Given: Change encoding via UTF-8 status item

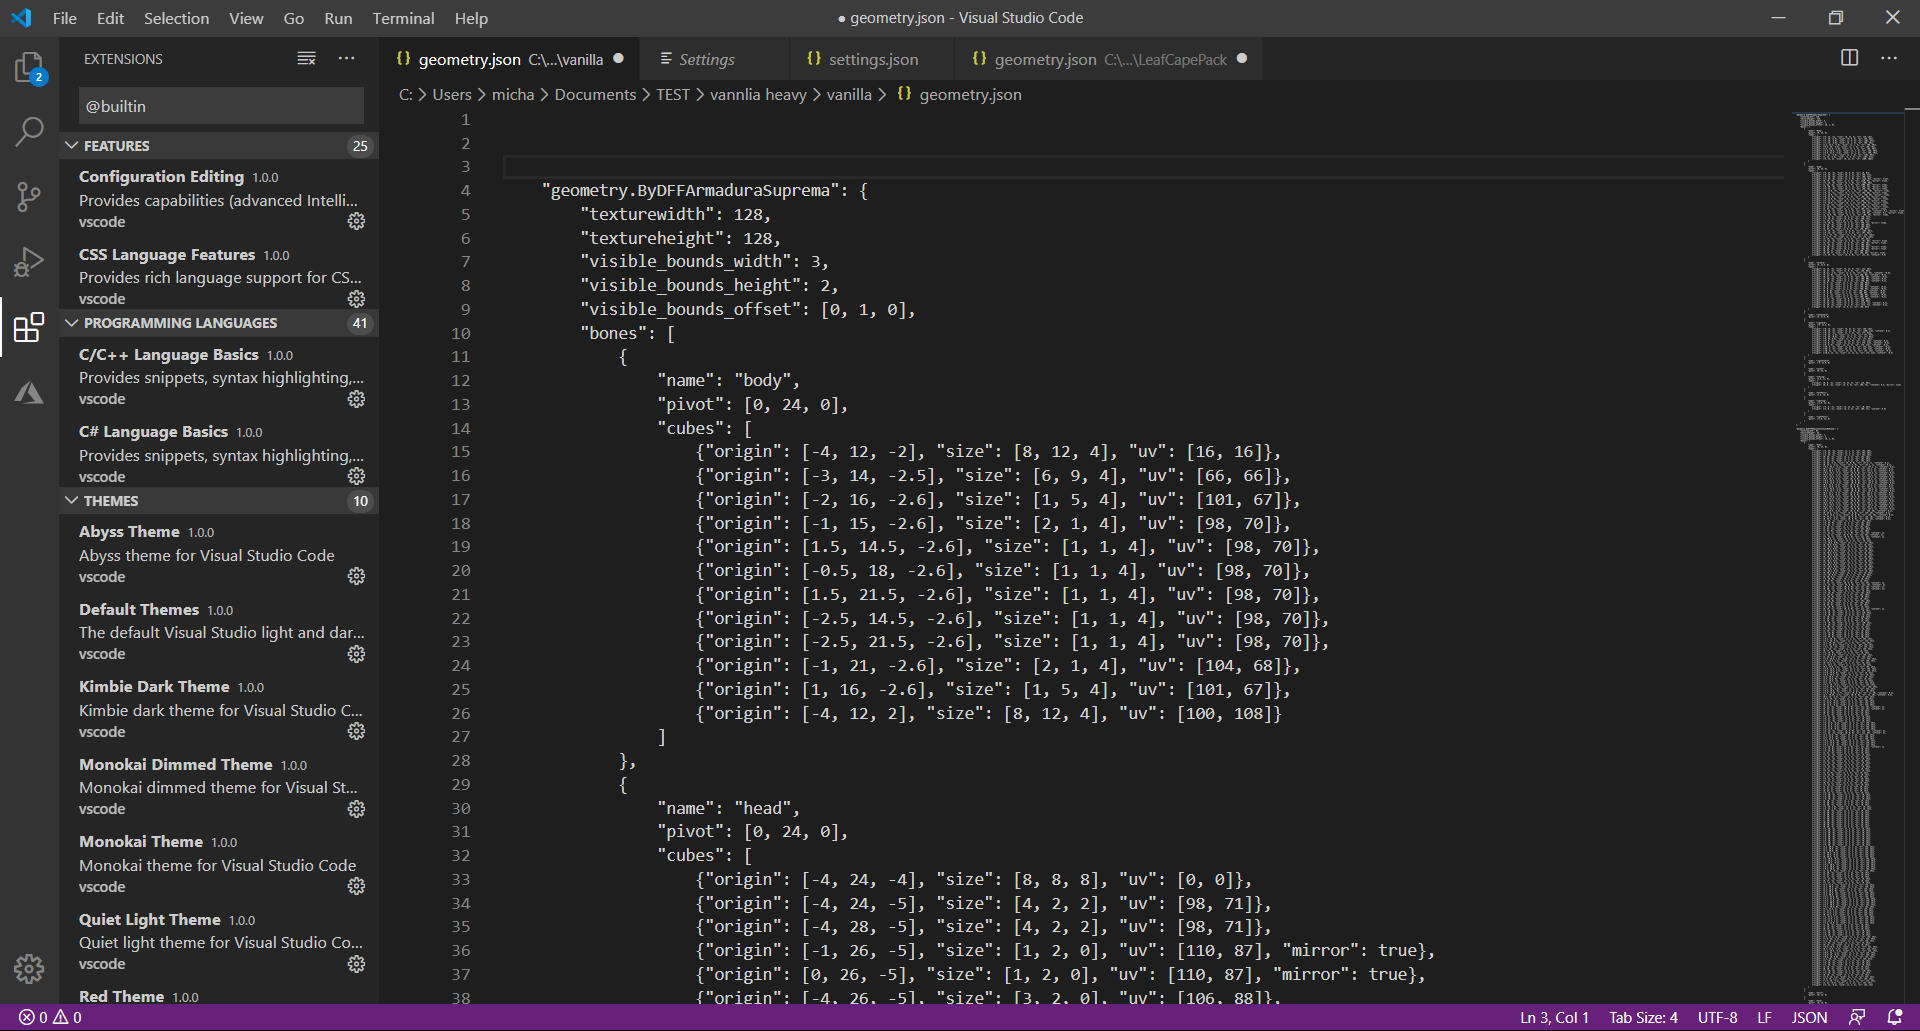Looking at the screenshot, I should pos(1717,1017).
